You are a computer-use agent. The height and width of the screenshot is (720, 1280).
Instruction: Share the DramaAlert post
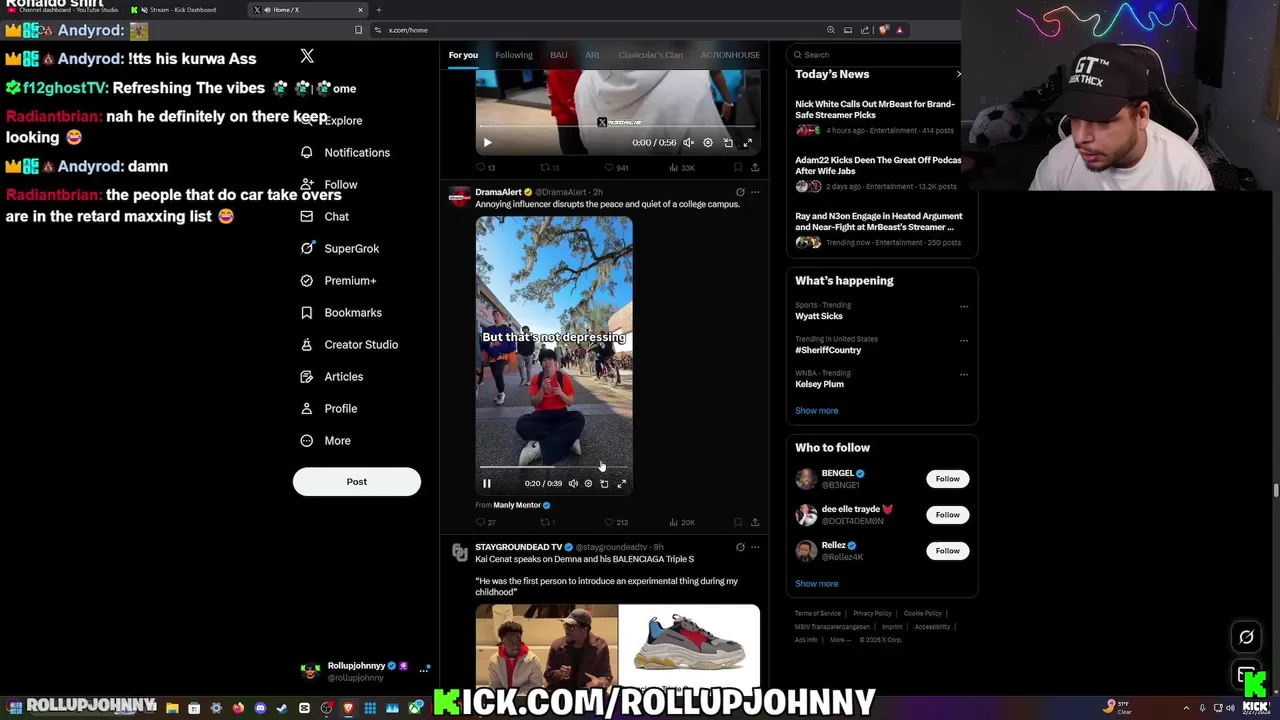click(x=755, y=522)
